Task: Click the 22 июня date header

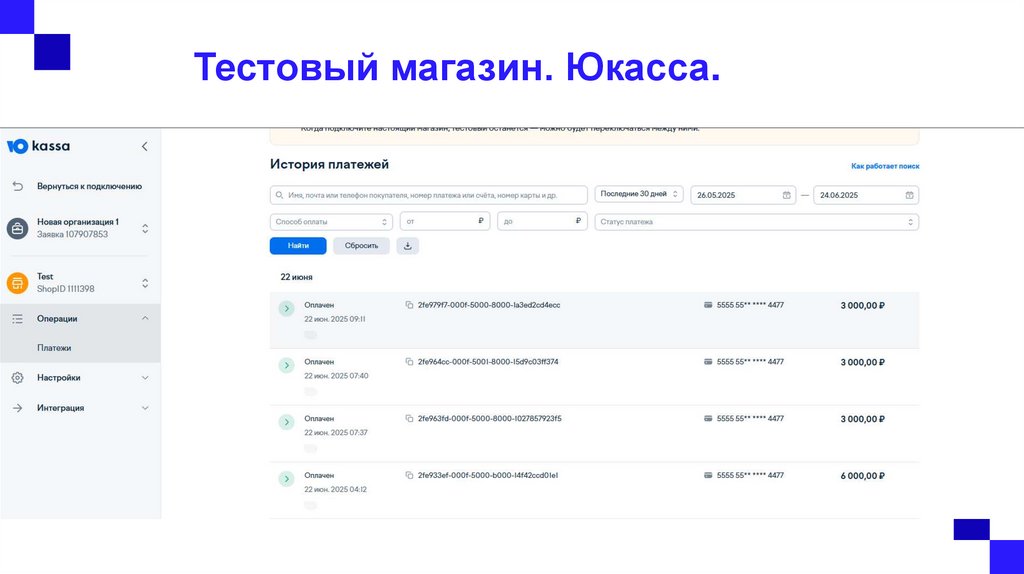Action: click(x=296, y=277)
